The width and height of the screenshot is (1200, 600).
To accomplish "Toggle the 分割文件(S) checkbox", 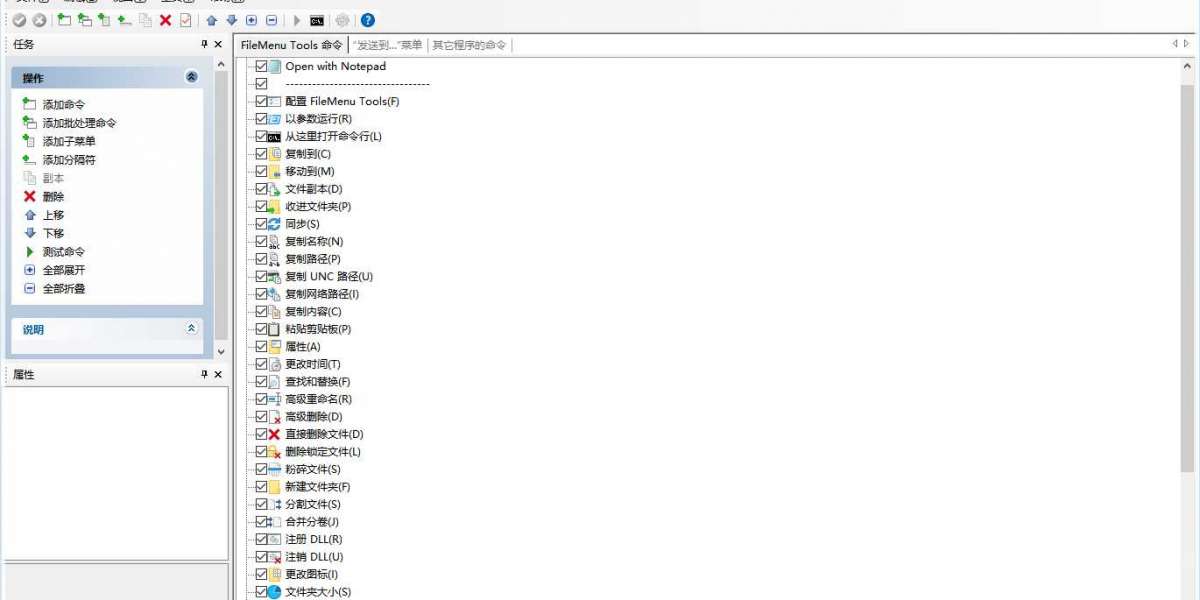I will [x=261, y=504].
